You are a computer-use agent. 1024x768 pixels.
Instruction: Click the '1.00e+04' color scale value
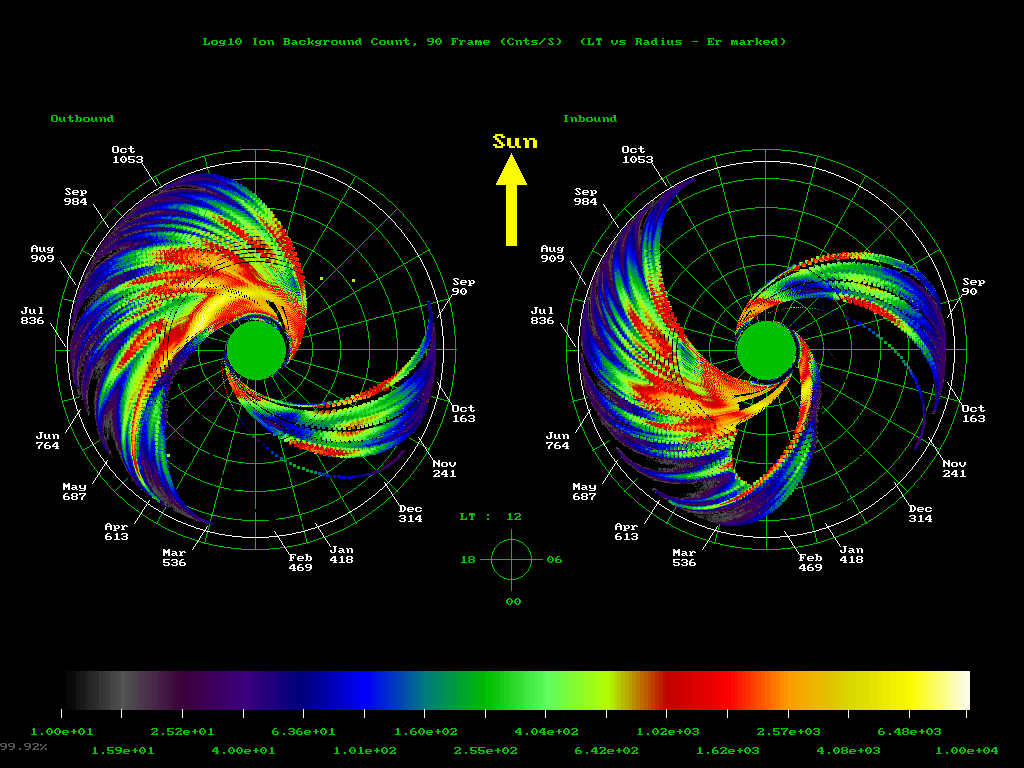coord(968,751)
